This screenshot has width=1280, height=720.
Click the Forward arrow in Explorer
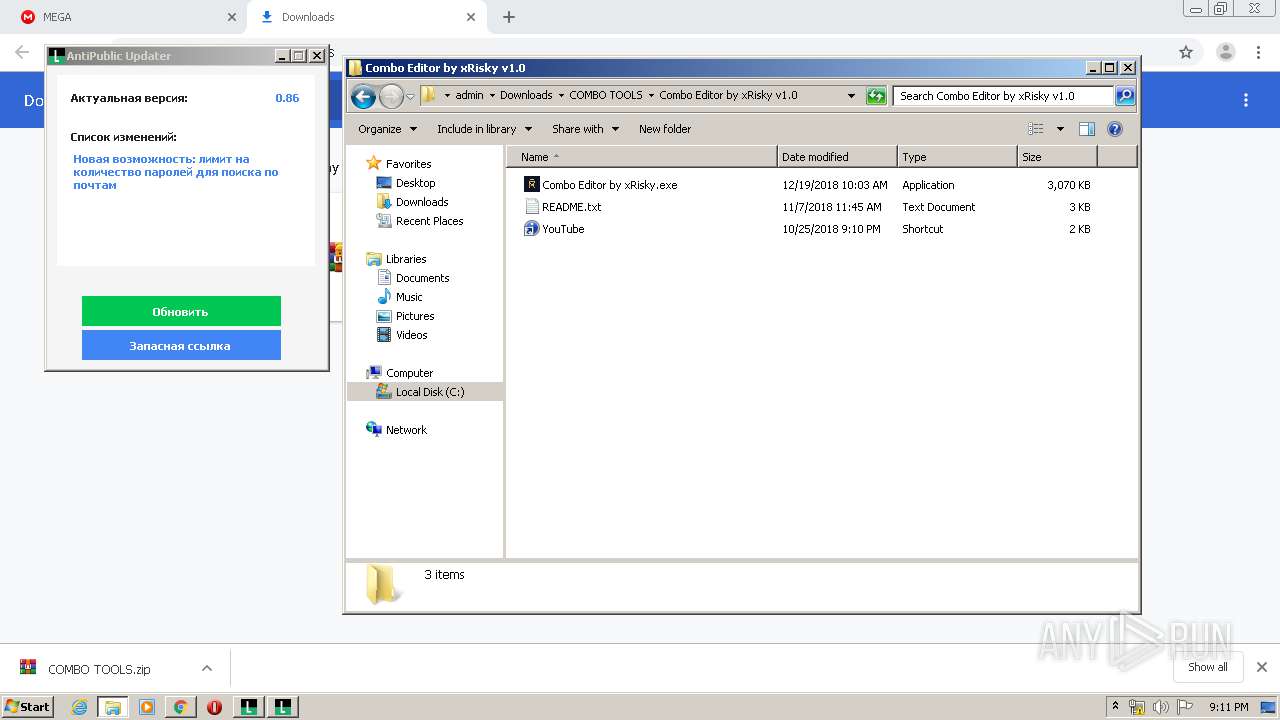391,96
